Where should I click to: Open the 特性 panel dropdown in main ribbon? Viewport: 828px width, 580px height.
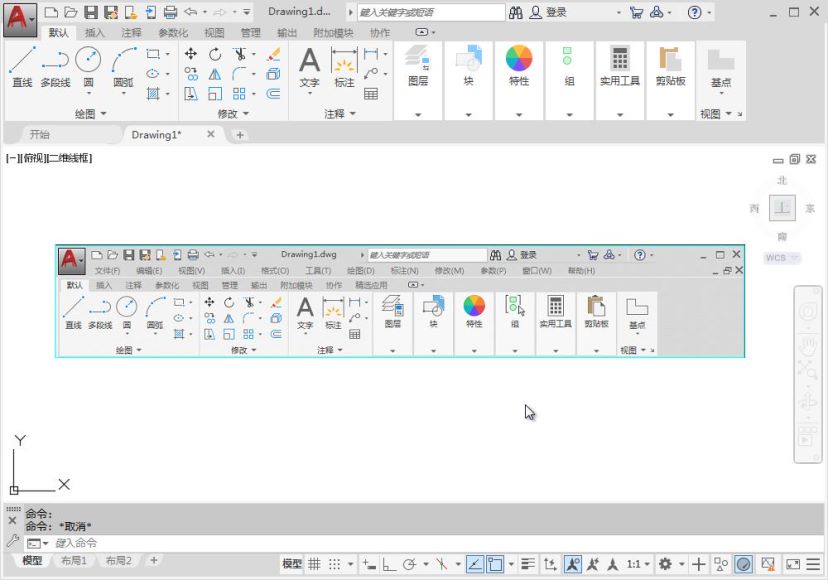[519, 115]
